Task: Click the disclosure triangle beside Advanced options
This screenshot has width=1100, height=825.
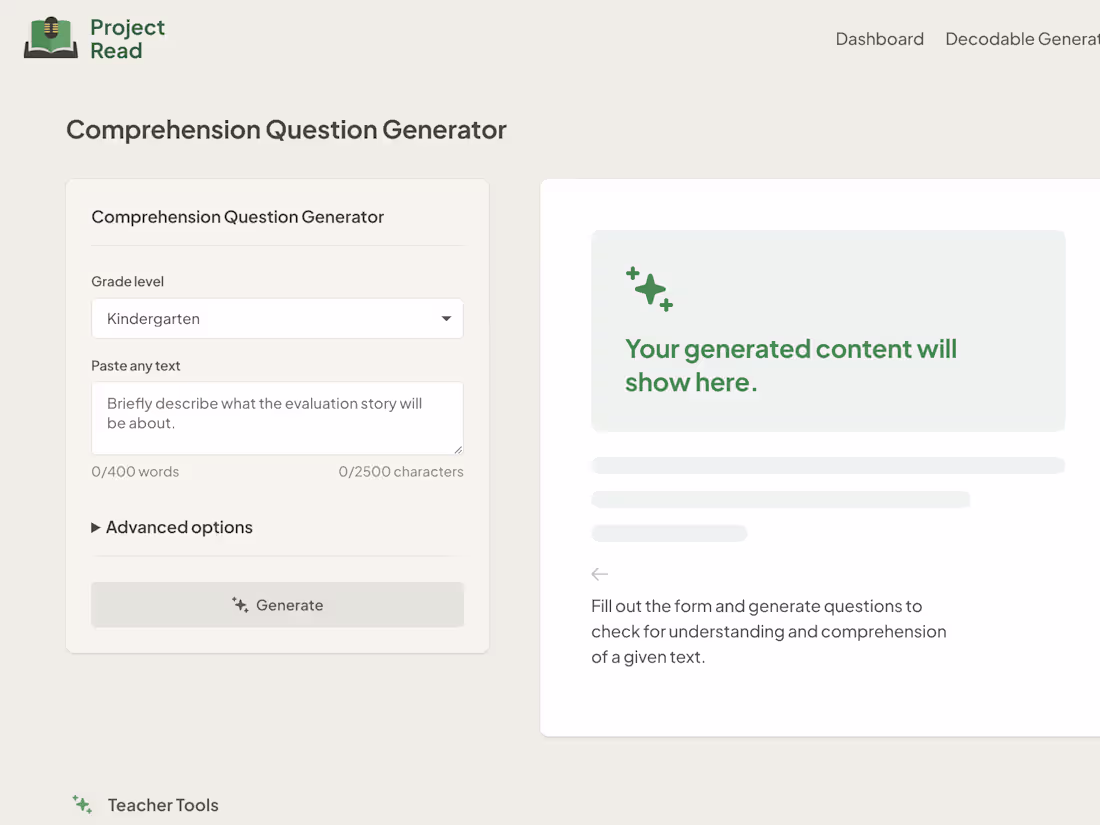Action: click(x=95, y=527)
